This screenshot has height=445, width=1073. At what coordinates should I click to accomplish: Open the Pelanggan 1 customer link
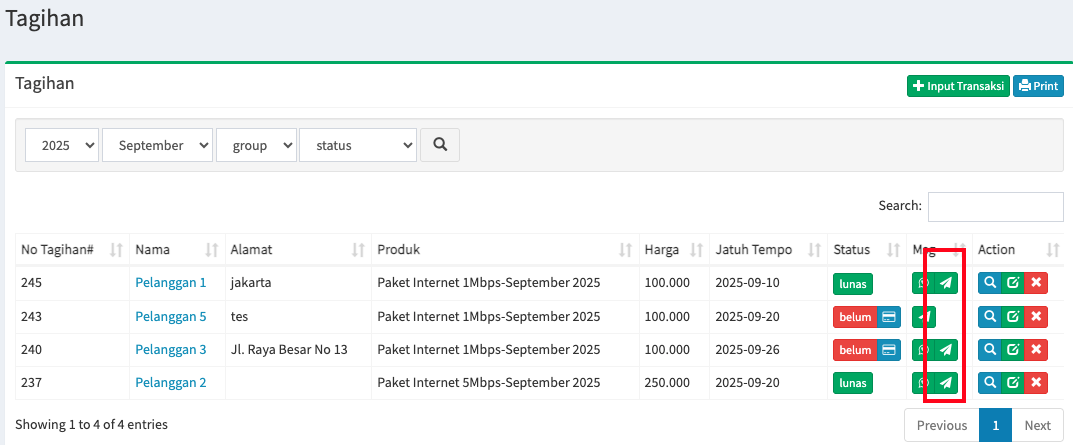170,283
